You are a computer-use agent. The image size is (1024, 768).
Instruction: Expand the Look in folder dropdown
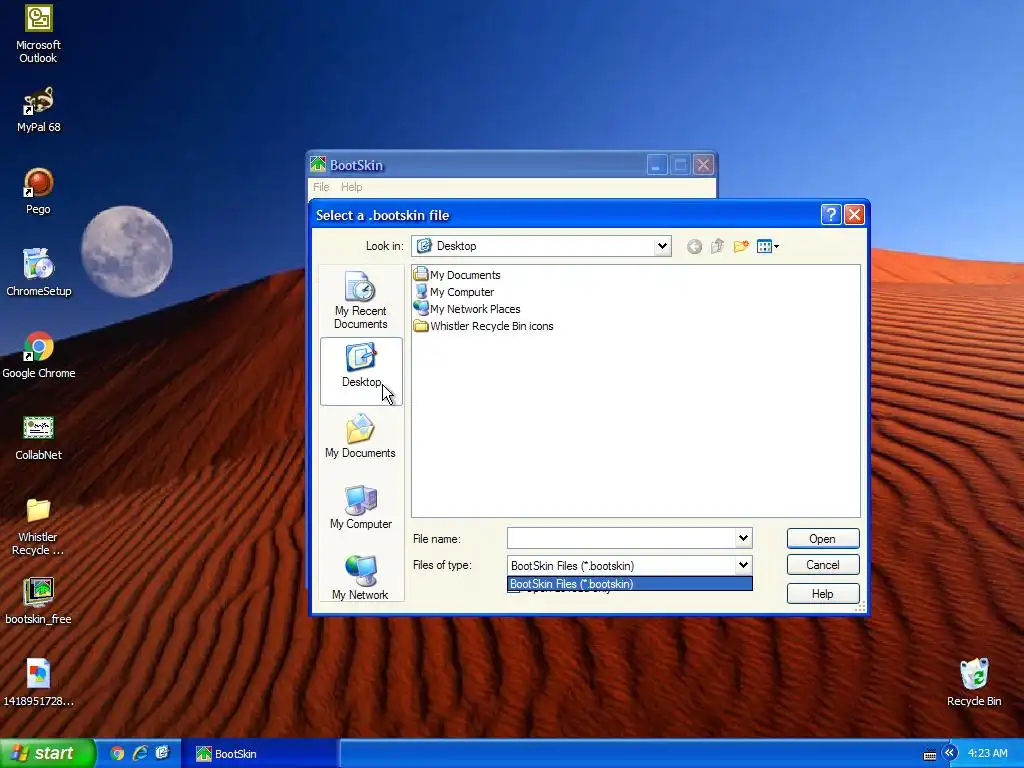click(x=662, y=246)
